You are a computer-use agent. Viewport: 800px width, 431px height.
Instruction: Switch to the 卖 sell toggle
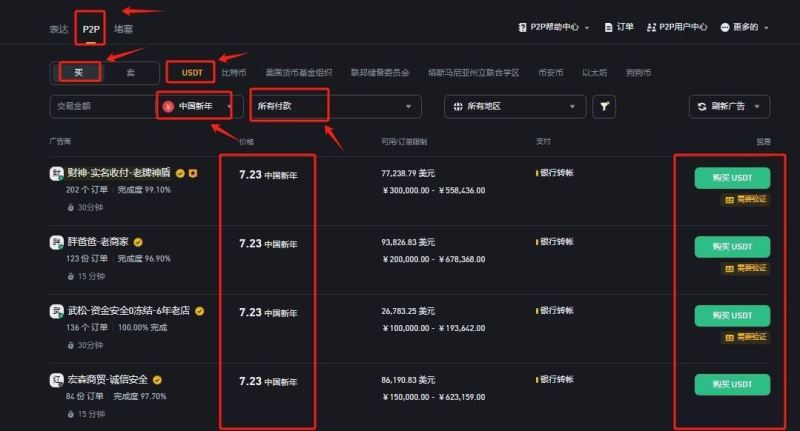pos(131,72)
